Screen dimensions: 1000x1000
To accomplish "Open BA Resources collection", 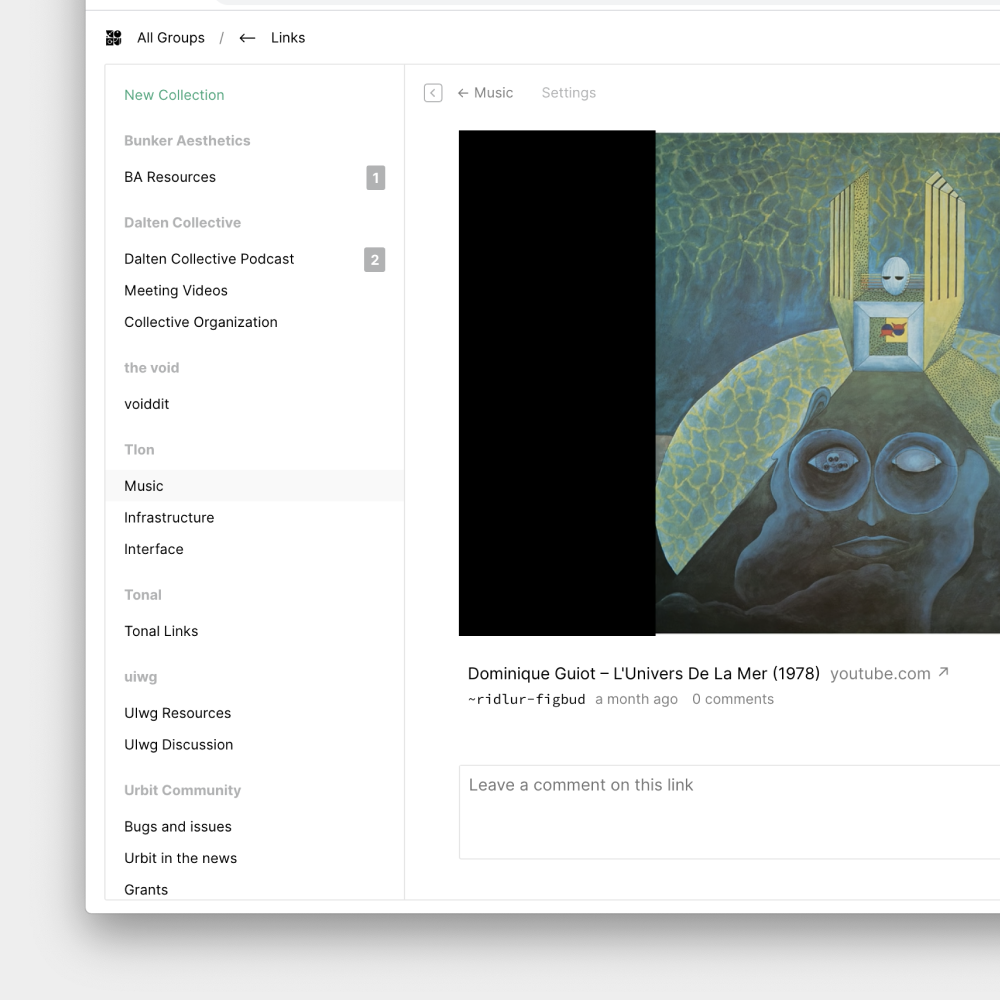I will coord(170,177).
